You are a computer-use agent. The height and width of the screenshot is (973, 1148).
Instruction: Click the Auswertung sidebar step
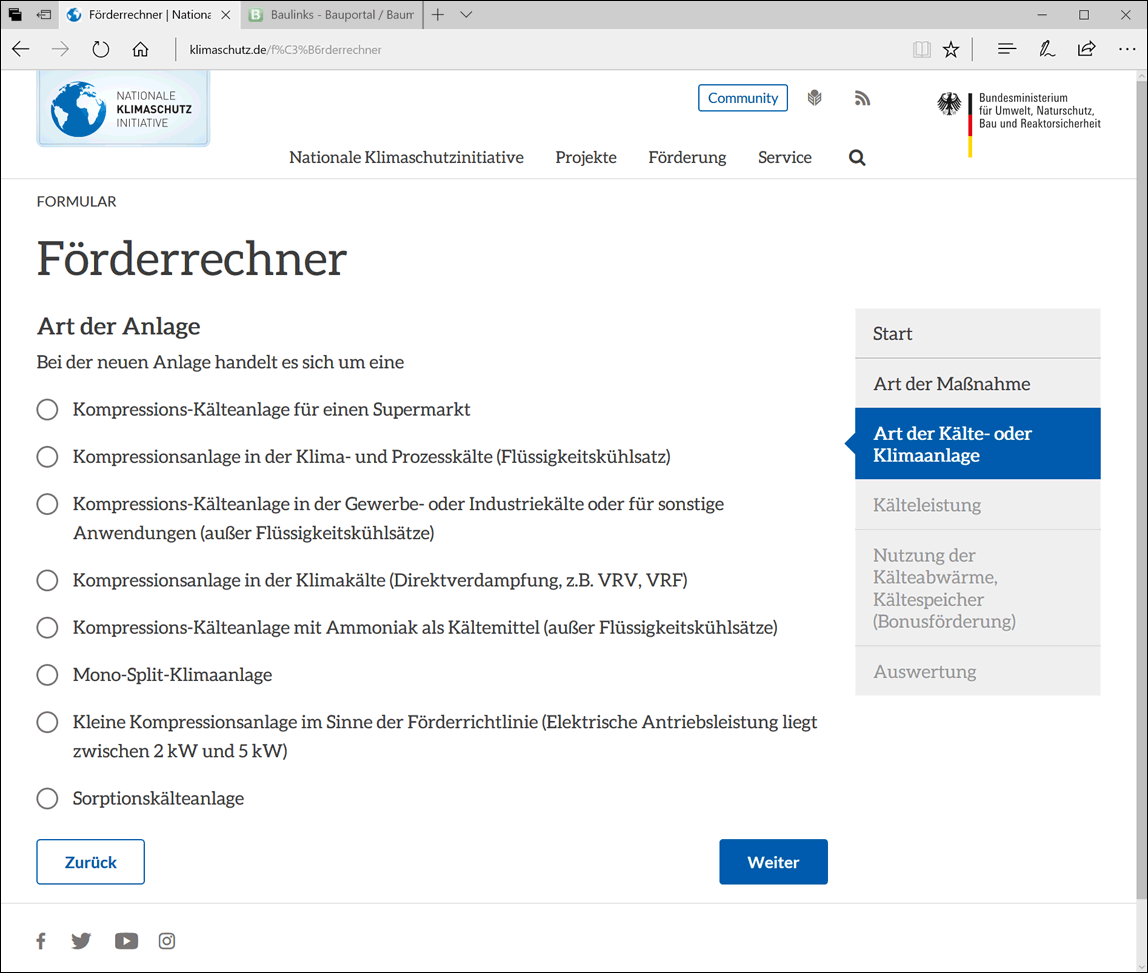point(977,671)
